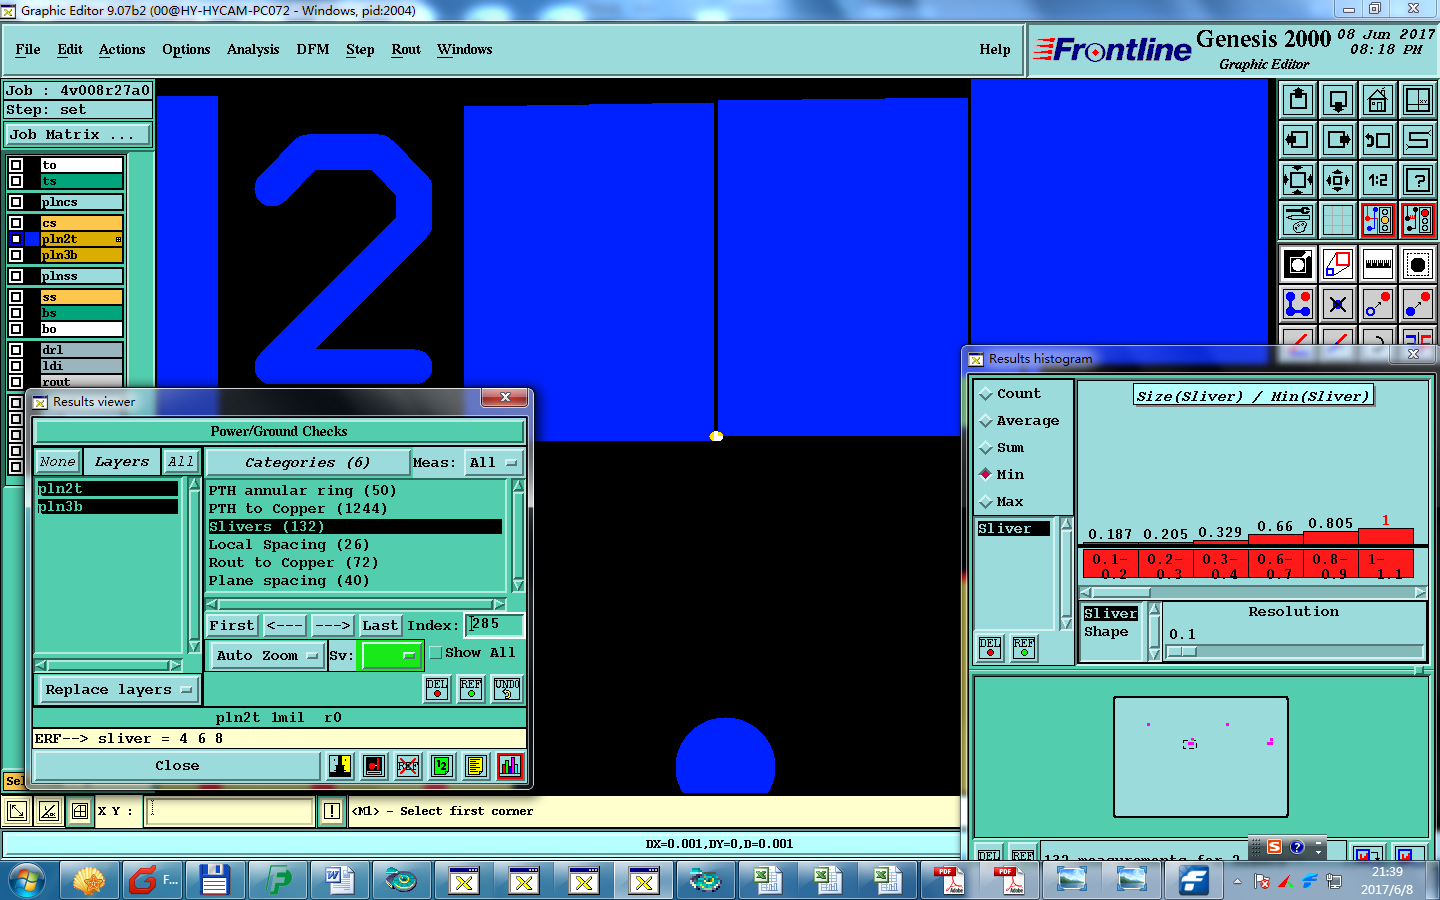Open the File menu
Image resolution: width=1440 pixels, height=900 pixels.
click(x=28, y=49)
